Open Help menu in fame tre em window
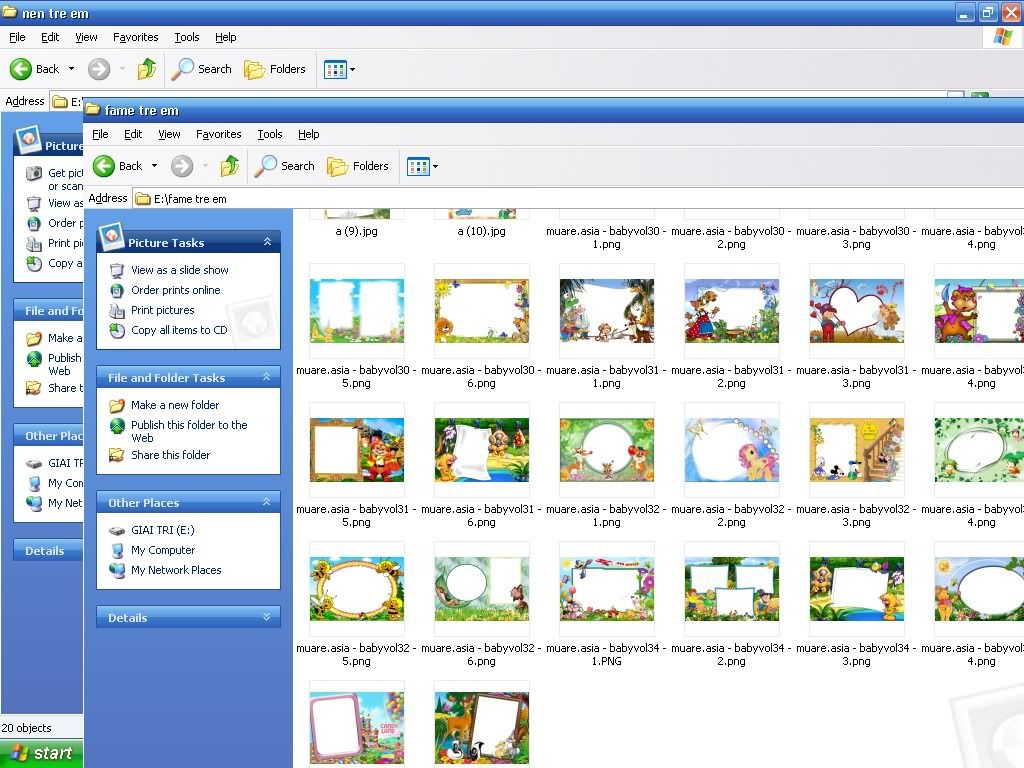Viewport: 1024px width, 768px height. pyautogui.click(x=309, y=135)
